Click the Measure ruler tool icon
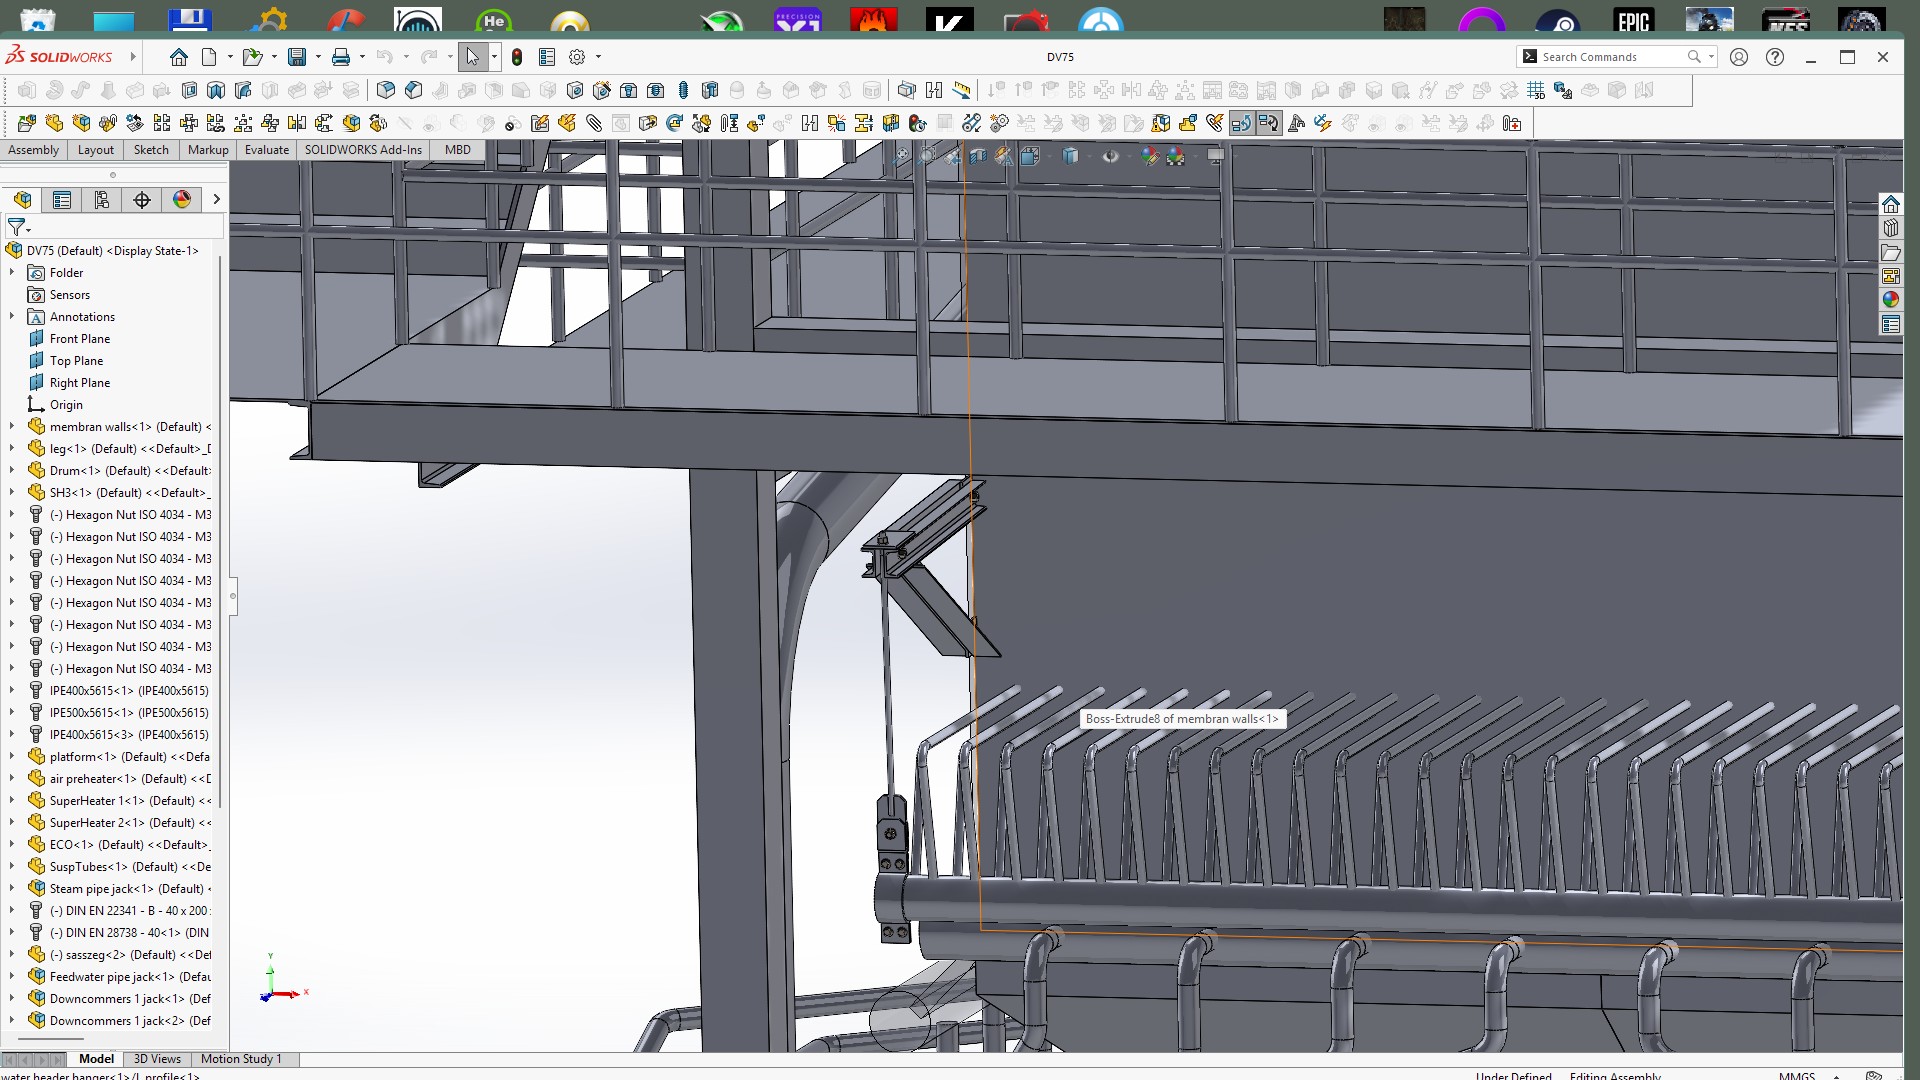The width and height of the screenshot is (1920, 1080). coord(961,90)
